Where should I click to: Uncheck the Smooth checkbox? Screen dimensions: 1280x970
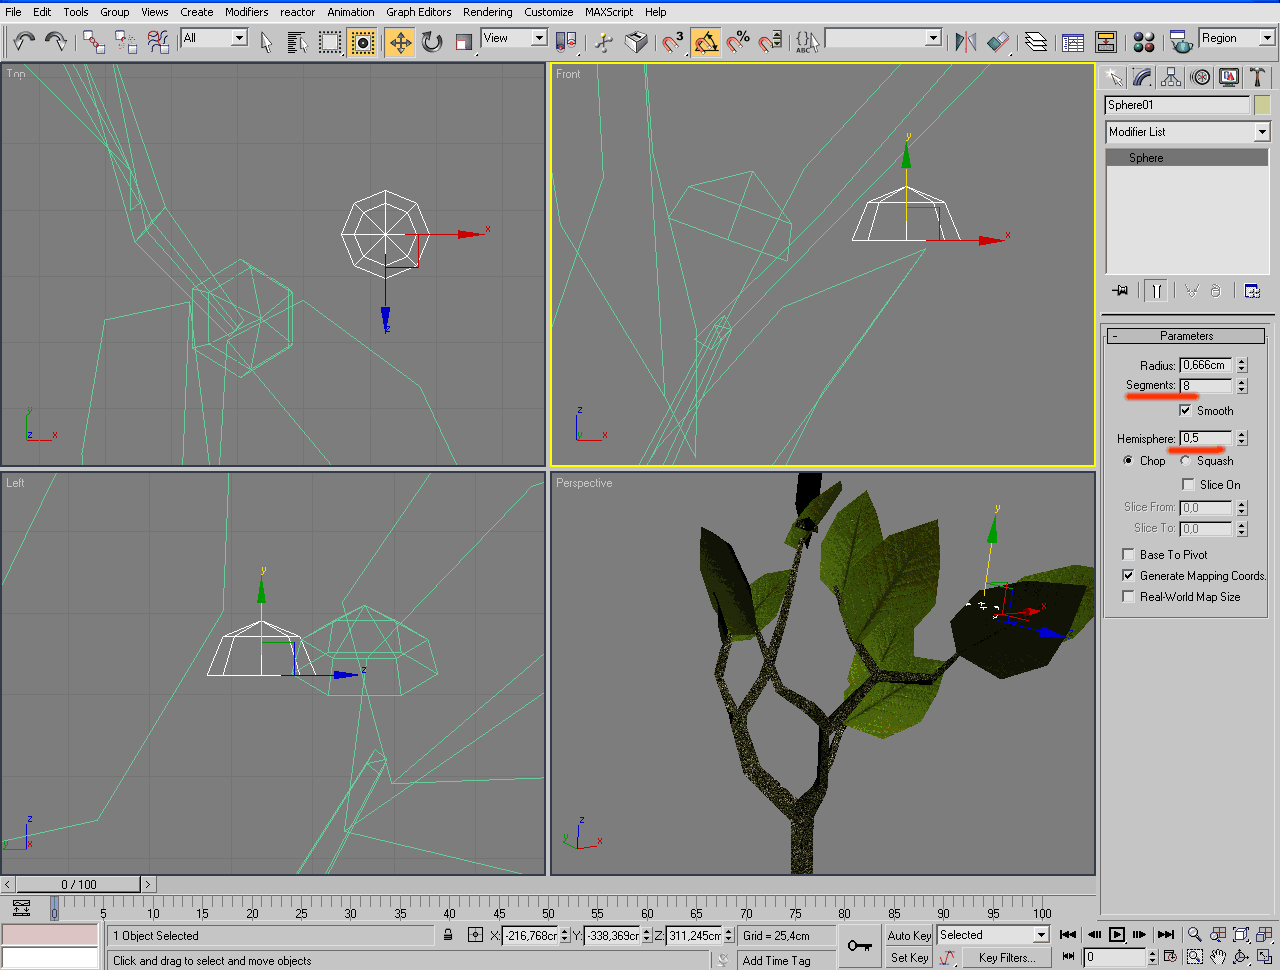click(x=1185, y=411)
